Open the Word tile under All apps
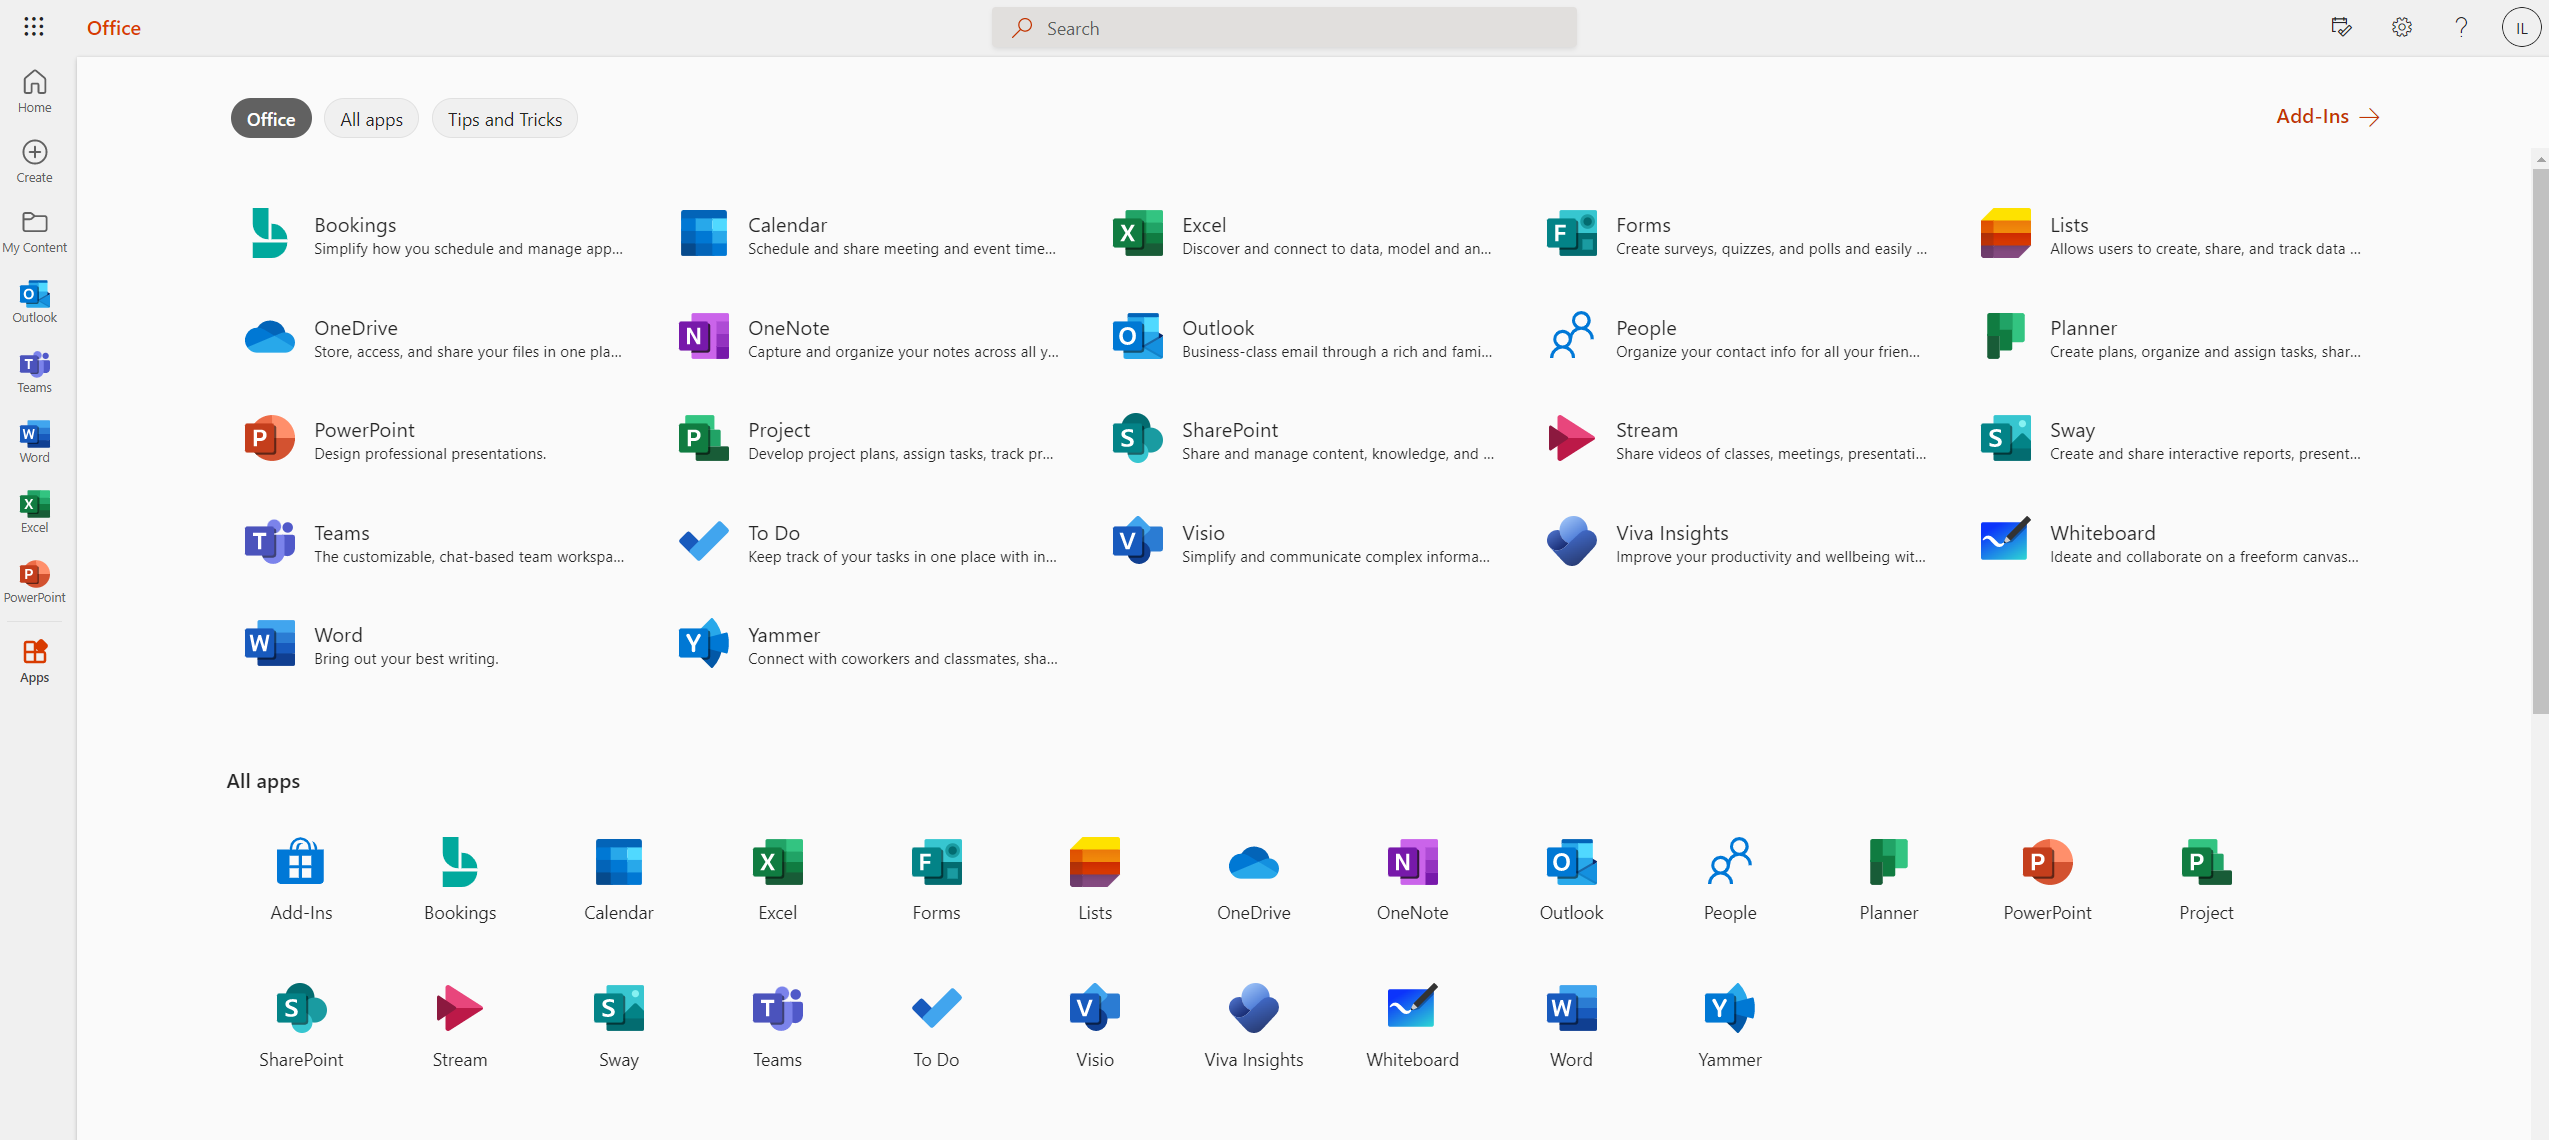Viewport: 2549px width, 1140px height. pyautogui.click(x=1571, y=1026)
